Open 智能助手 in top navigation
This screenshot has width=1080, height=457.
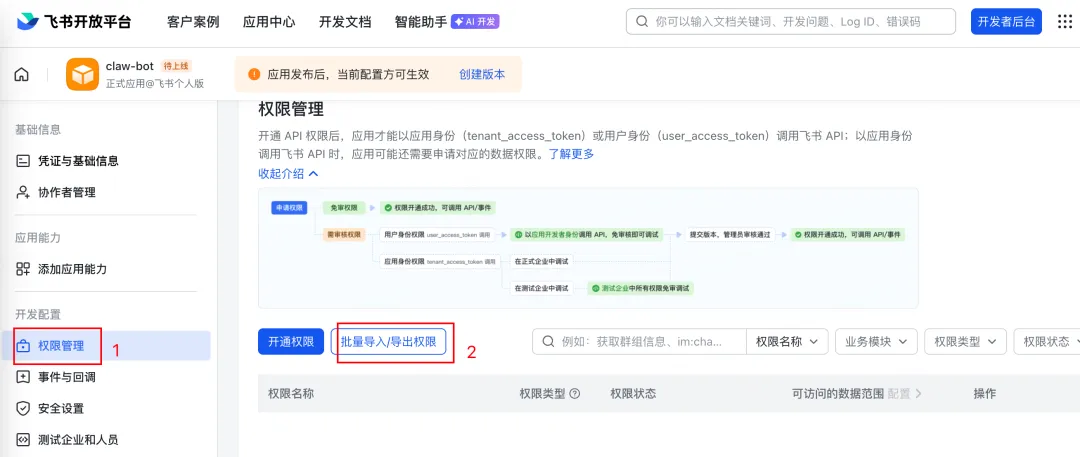[x=421, y=21]
